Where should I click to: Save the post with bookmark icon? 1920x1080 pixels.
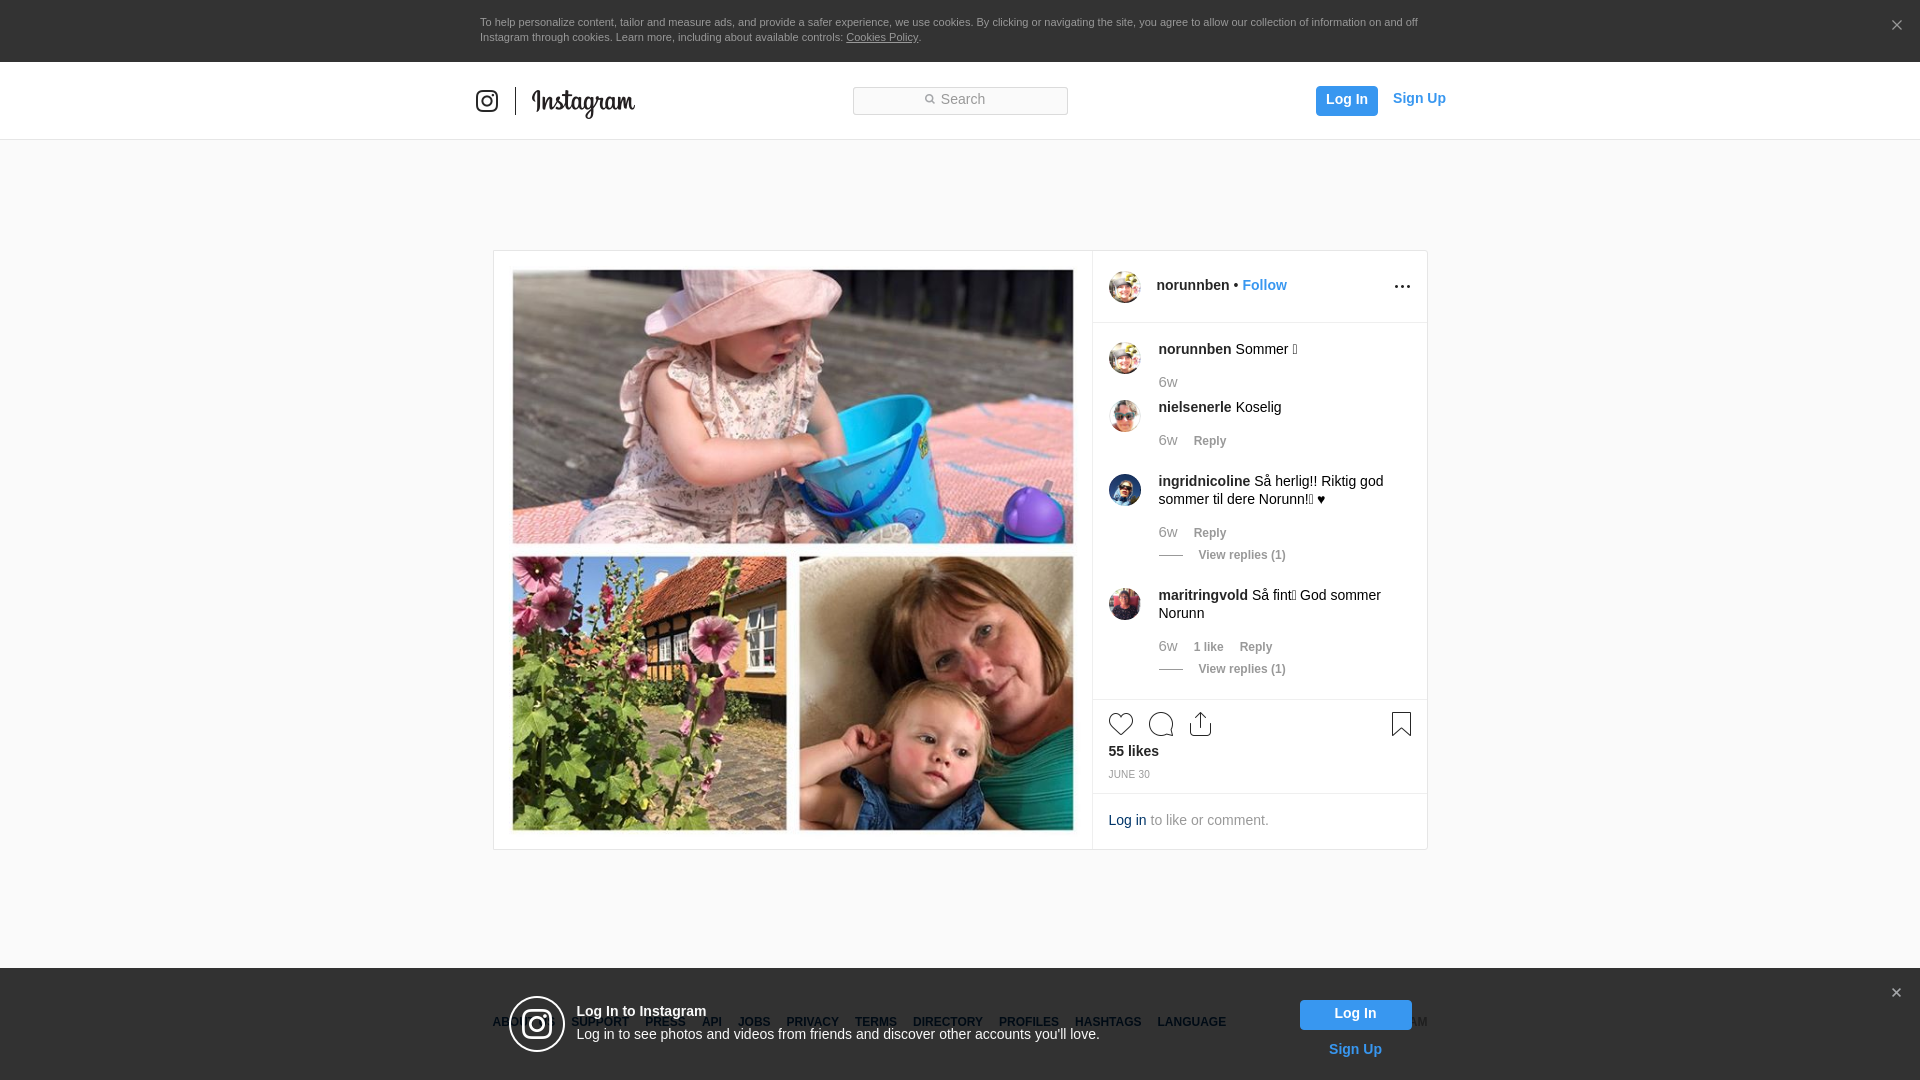point(1401,724)
